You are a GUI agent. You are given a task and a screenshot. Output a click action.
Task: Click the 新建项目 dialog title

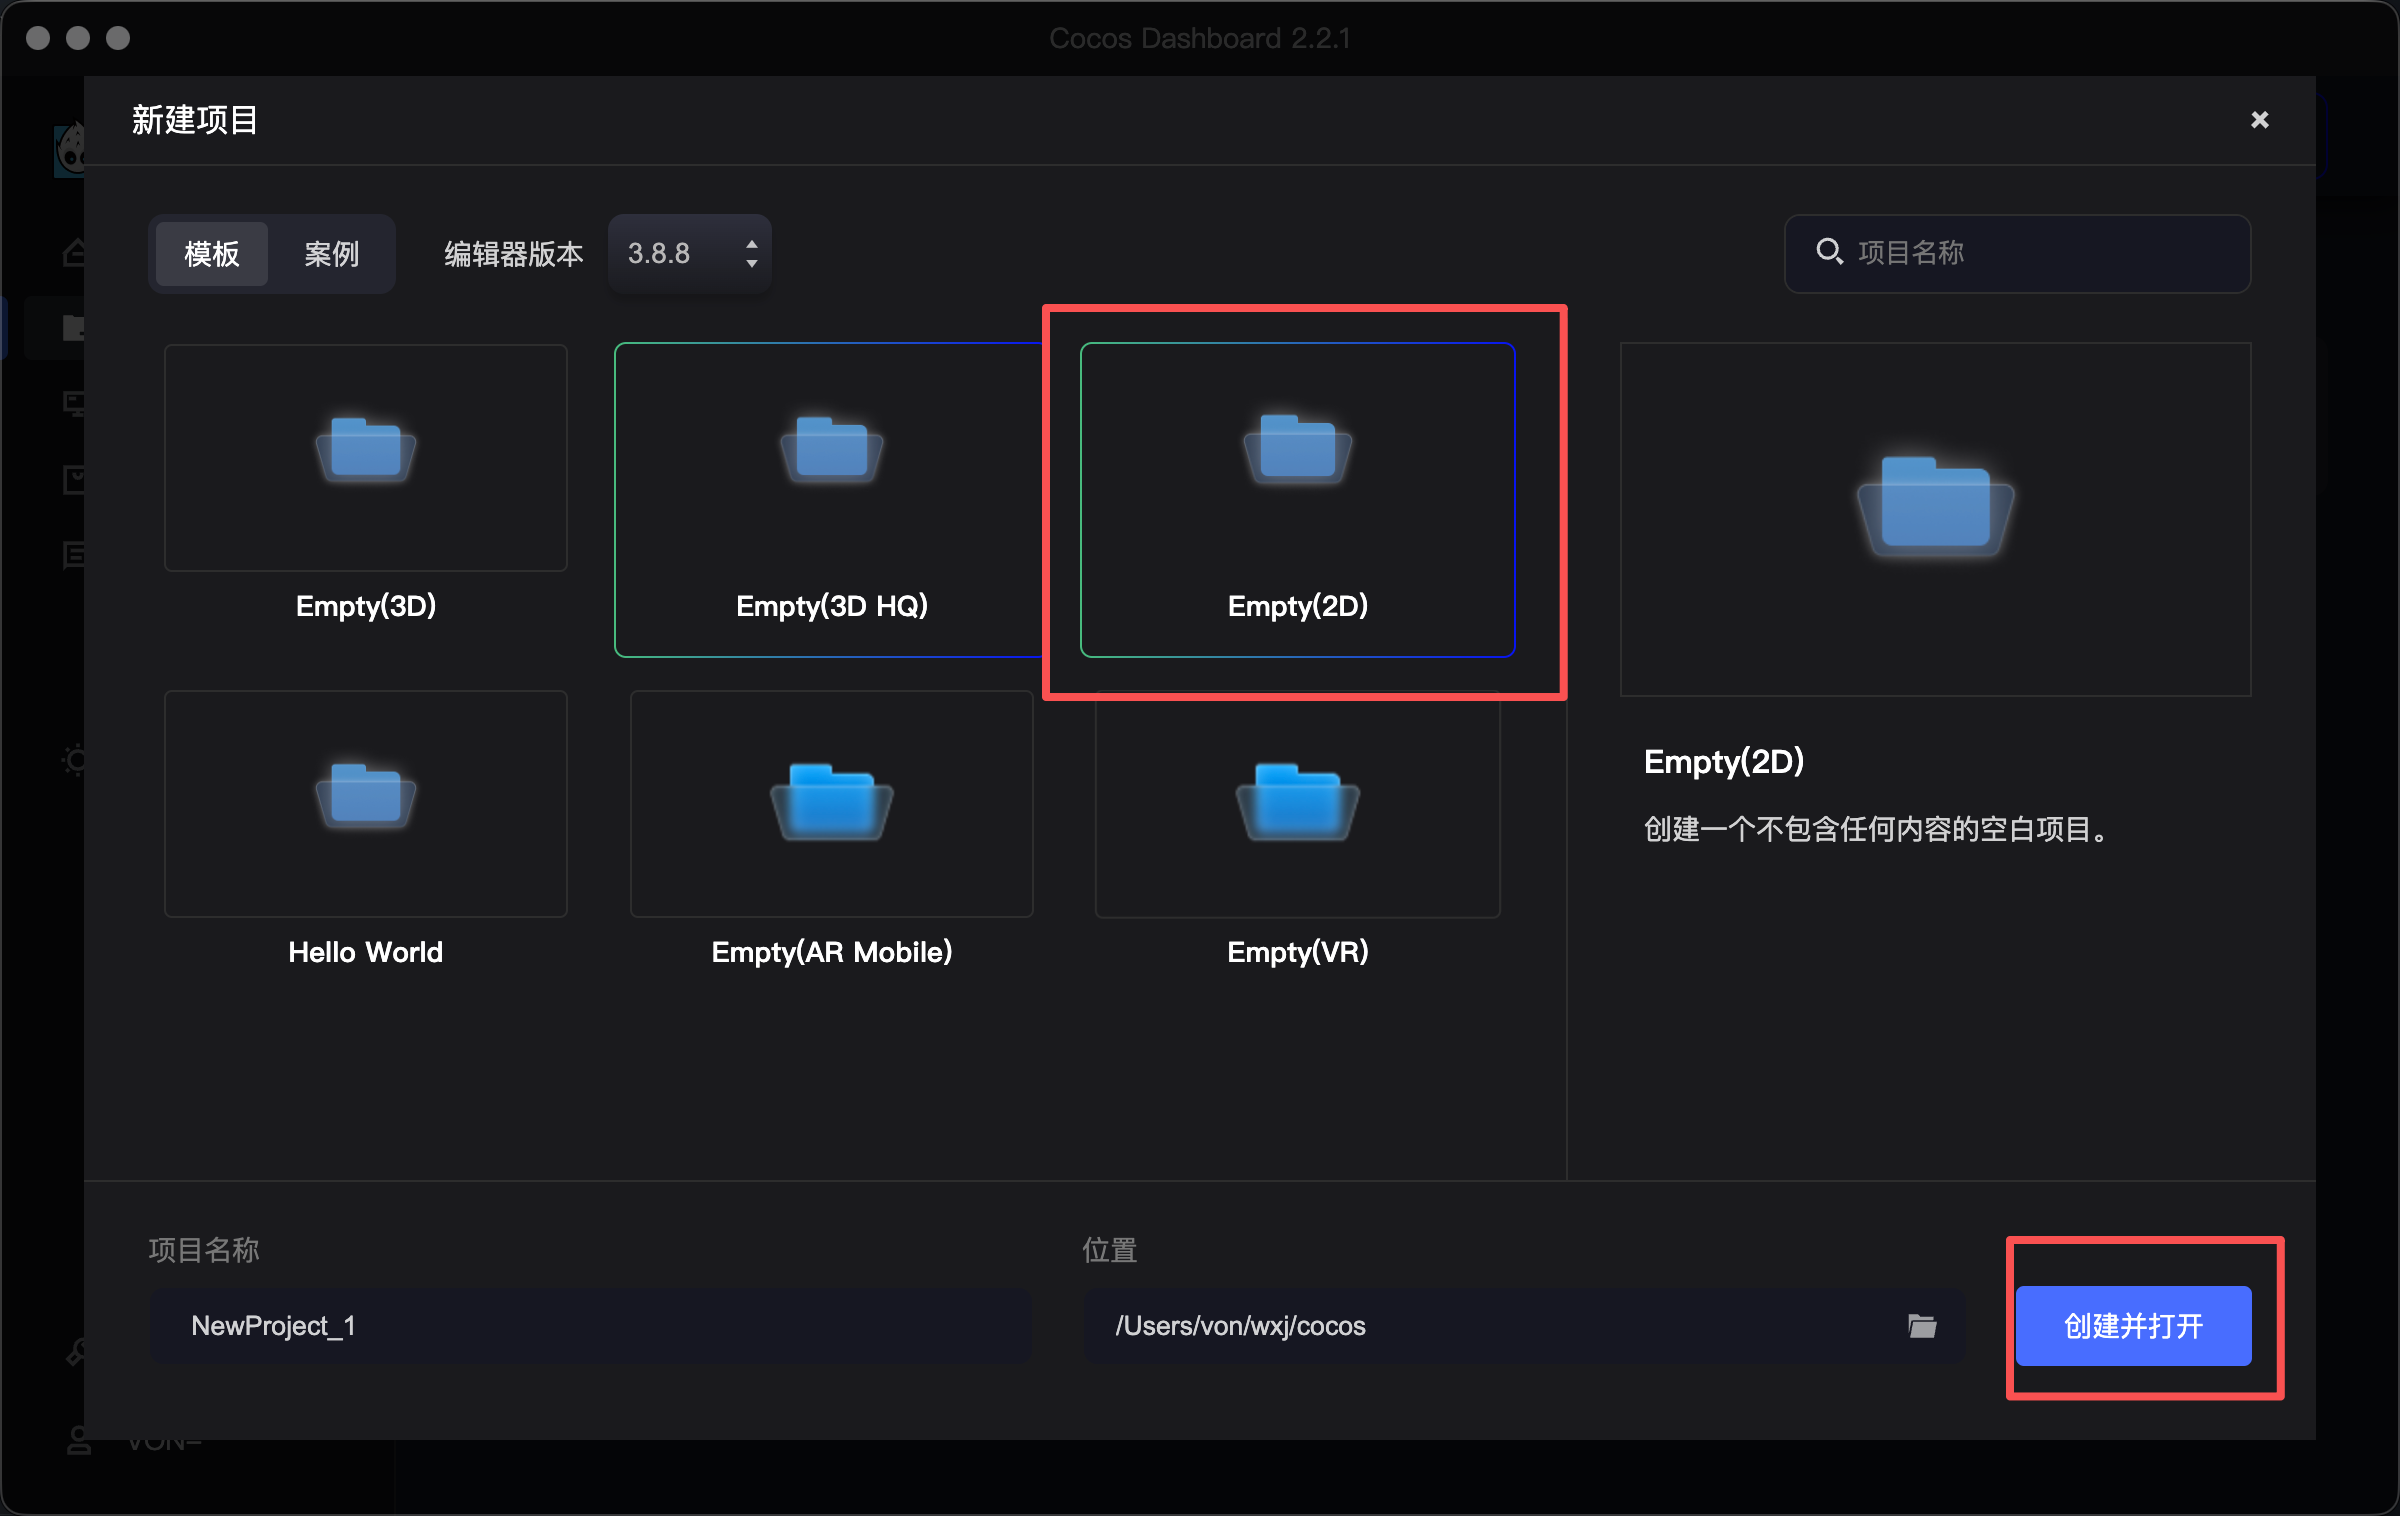point(195,120)
